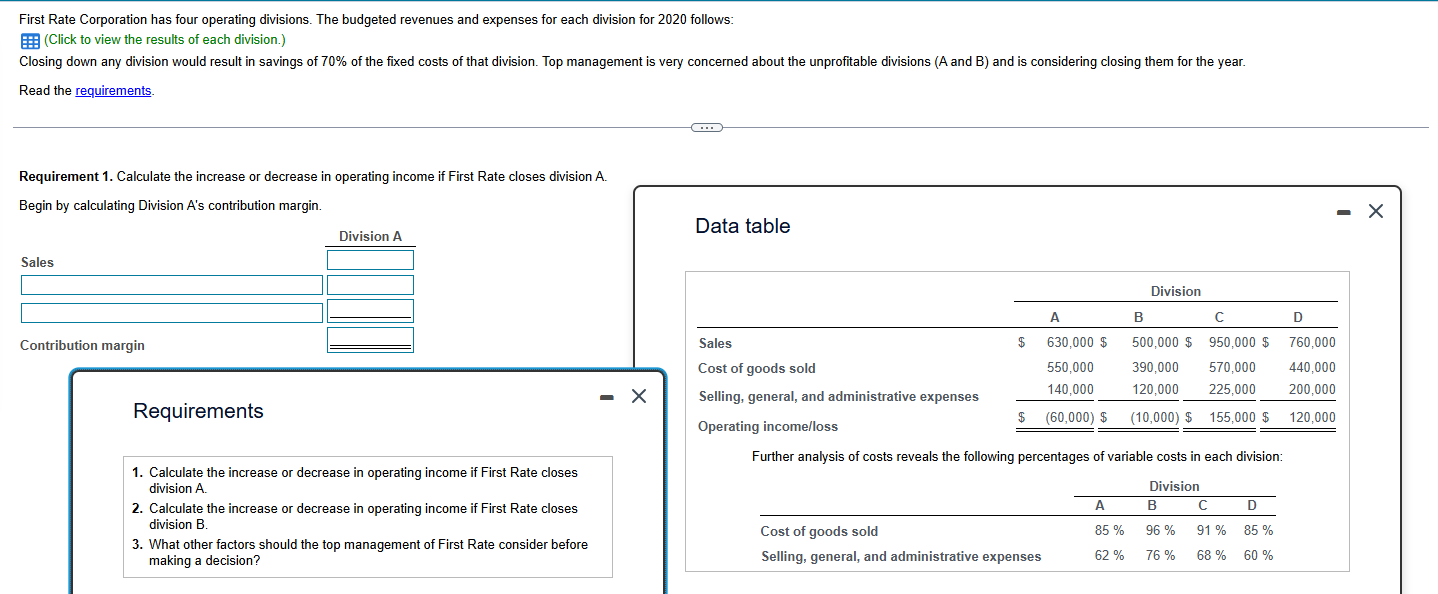Close the Requirements popup
1438x594 pixels.
click(639, 396)
